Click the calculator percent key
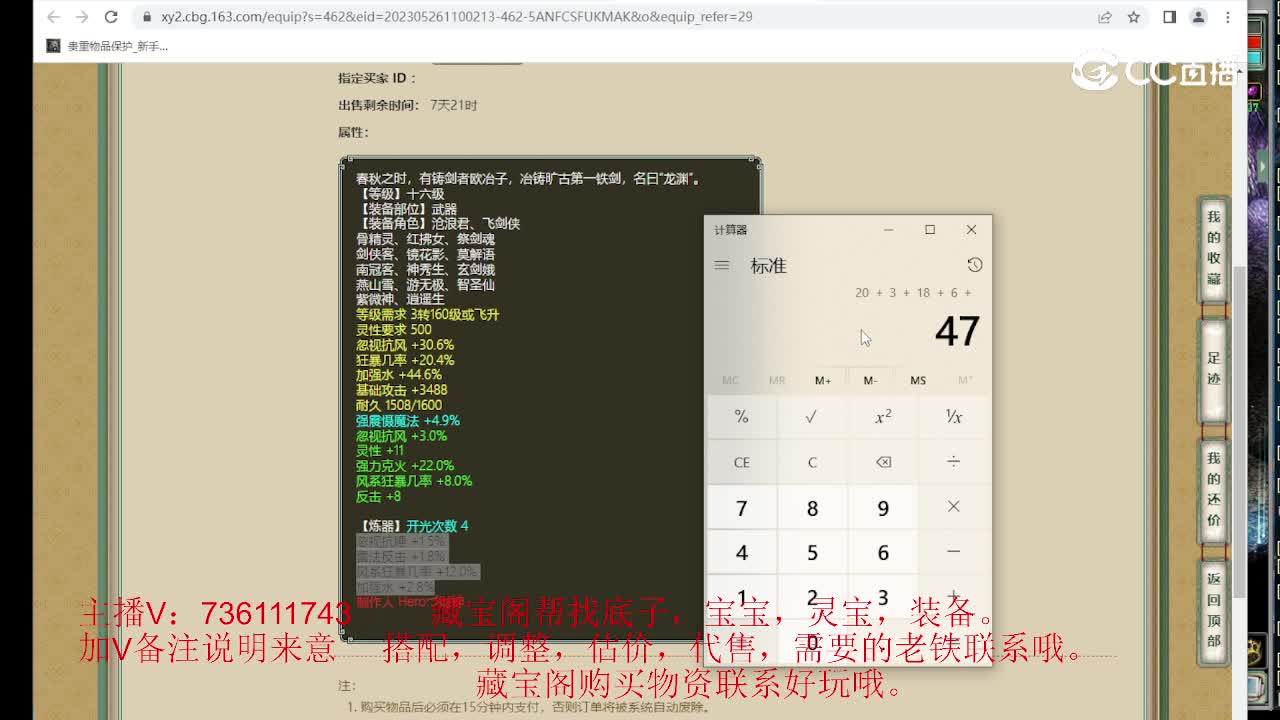Image resolution: width=1280 pixels, height=720 pixels. (x=741, y=417)
